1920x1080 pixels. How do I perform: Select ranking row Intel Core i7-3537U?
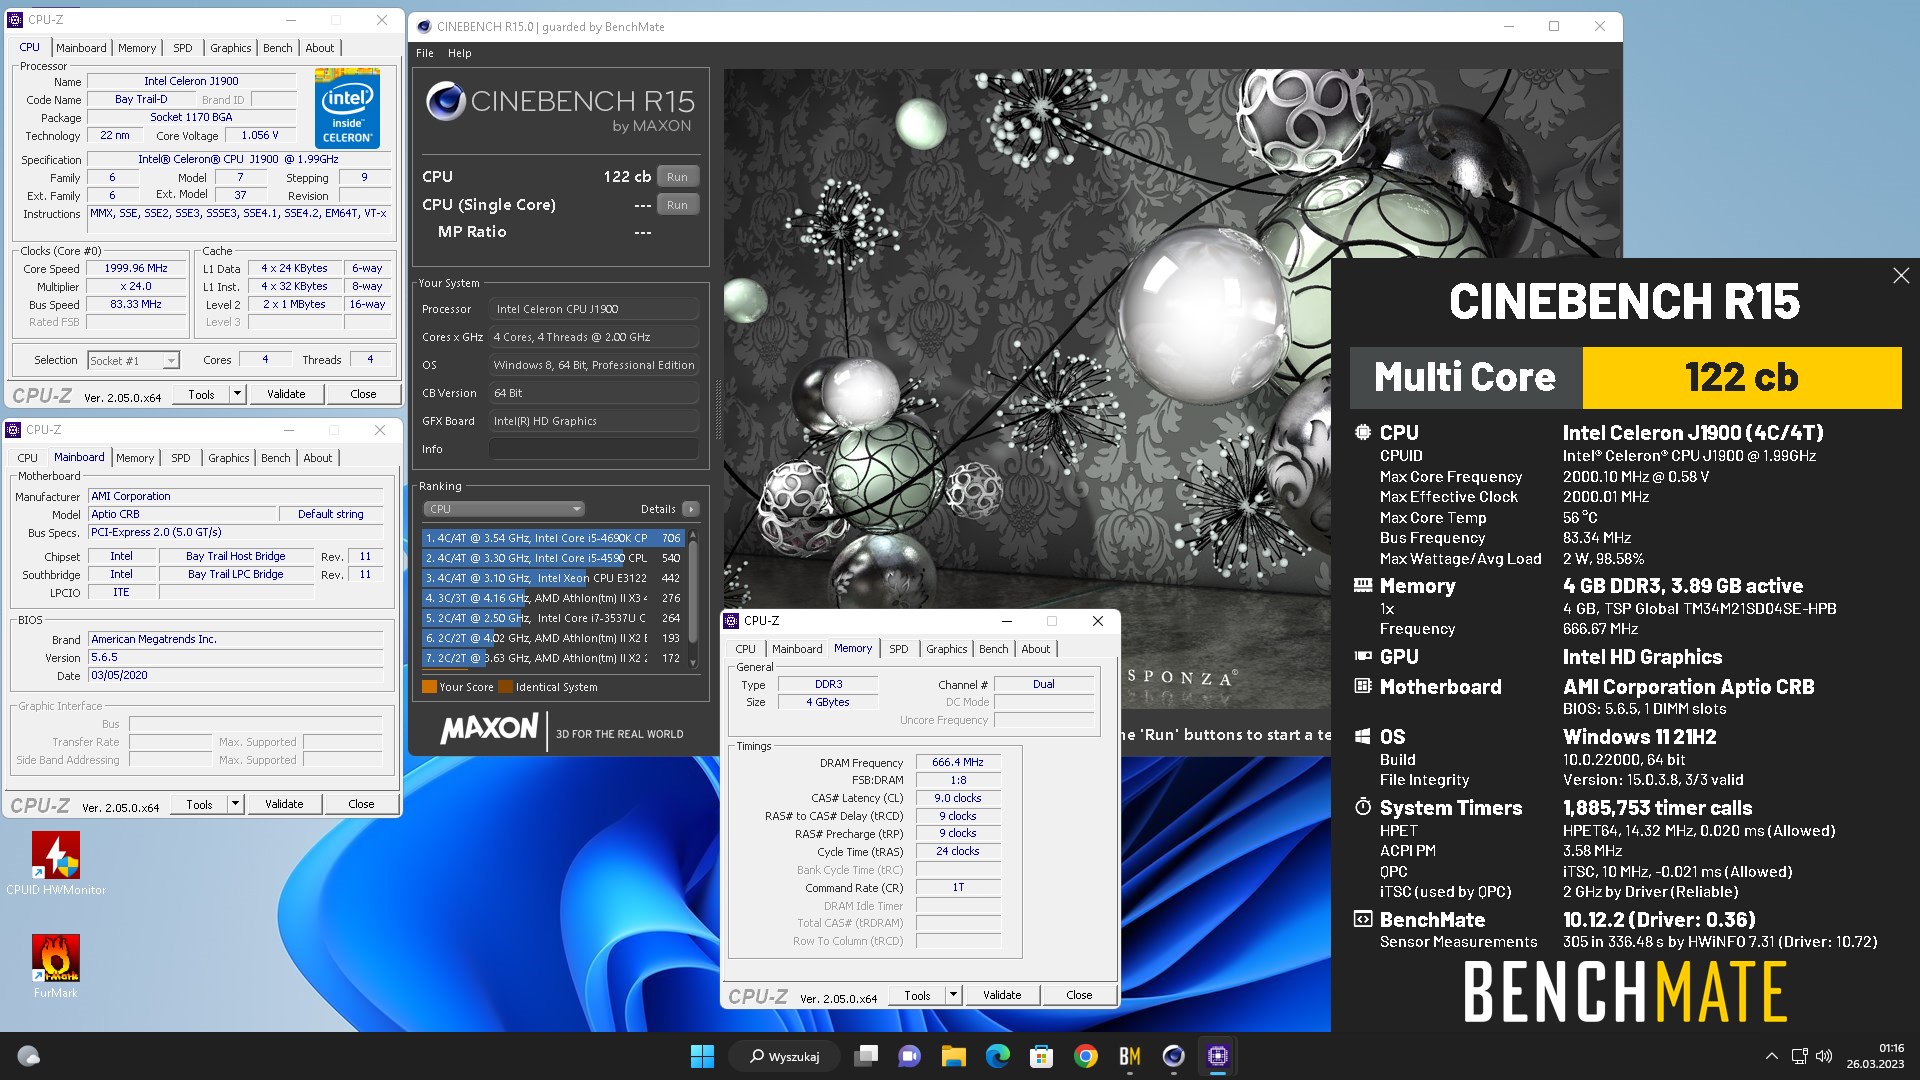[553, 618]
